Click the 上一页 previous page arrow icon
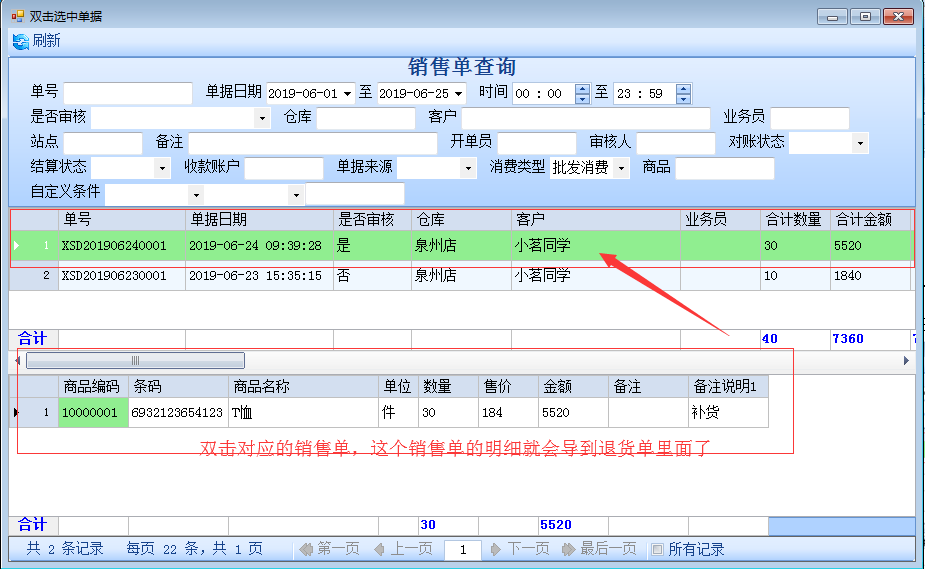925x569 pixels. [x=379, y=550]
